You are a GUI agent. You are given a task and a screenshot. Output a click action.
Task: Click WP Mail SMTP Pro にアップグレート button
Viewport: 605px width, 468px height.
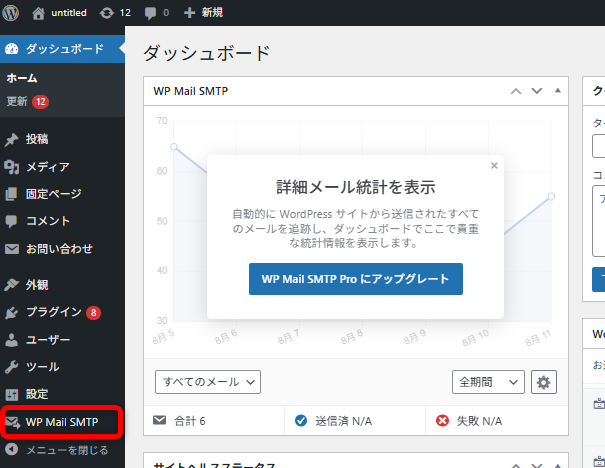click(355, 278)
